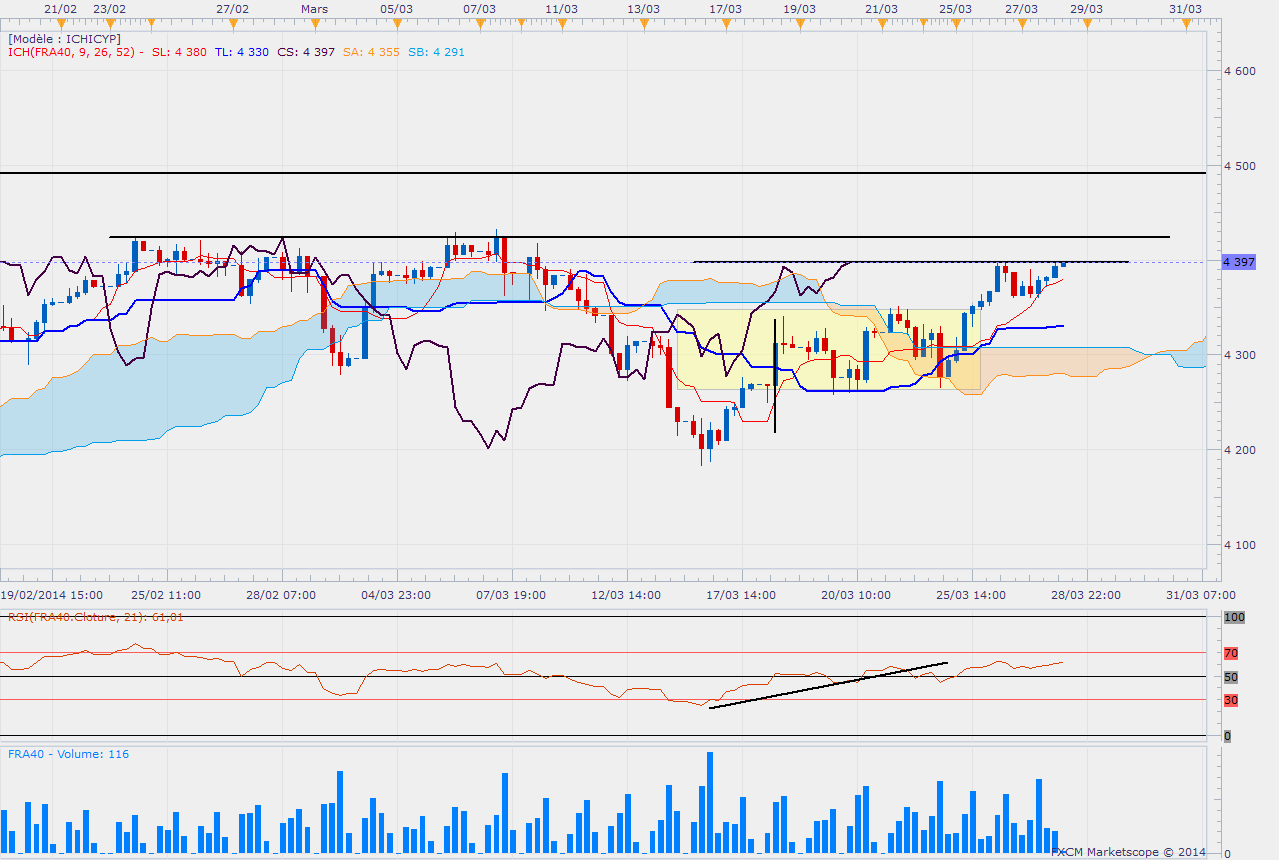Click the "07/03 19:00" time axis label
This screenshot has height=860, width=1279.
pos(512,595)
